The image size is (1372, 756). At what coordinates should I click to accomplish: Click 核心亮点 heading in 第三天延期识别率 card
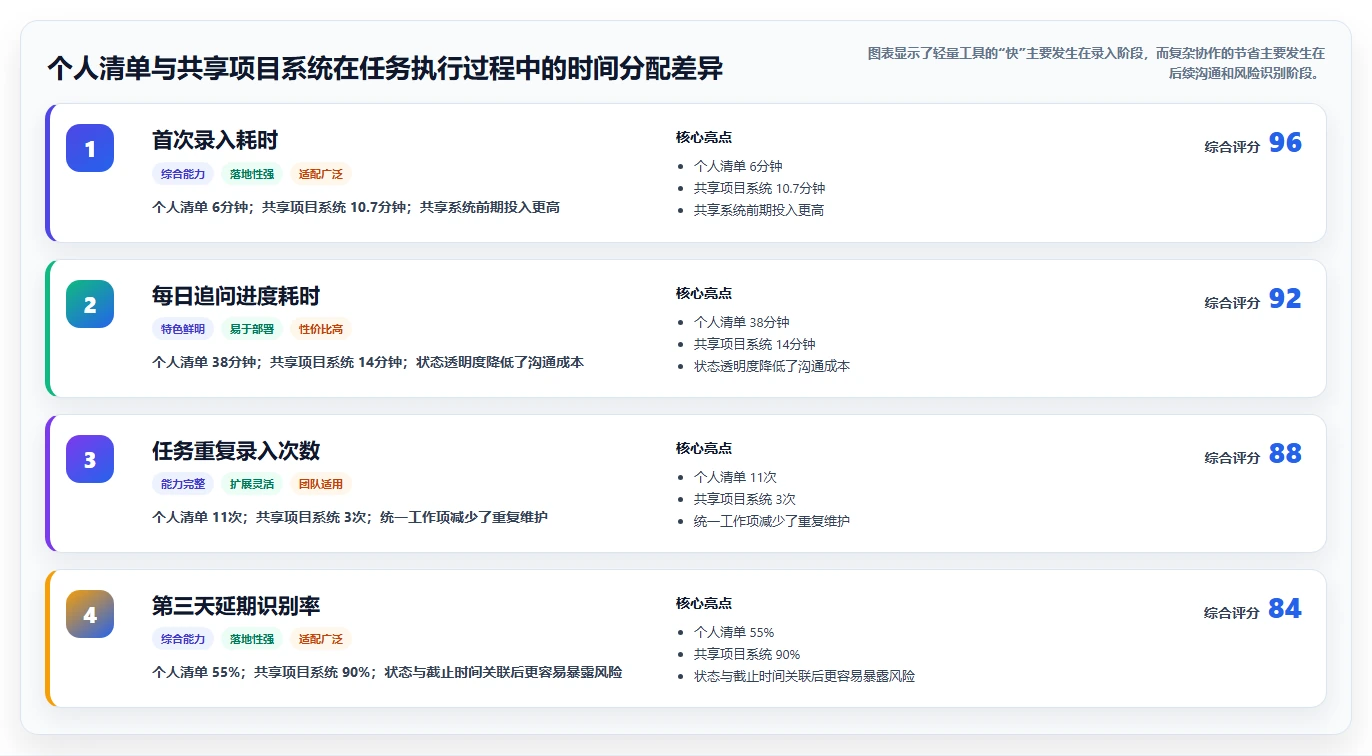tap(704, 604)
